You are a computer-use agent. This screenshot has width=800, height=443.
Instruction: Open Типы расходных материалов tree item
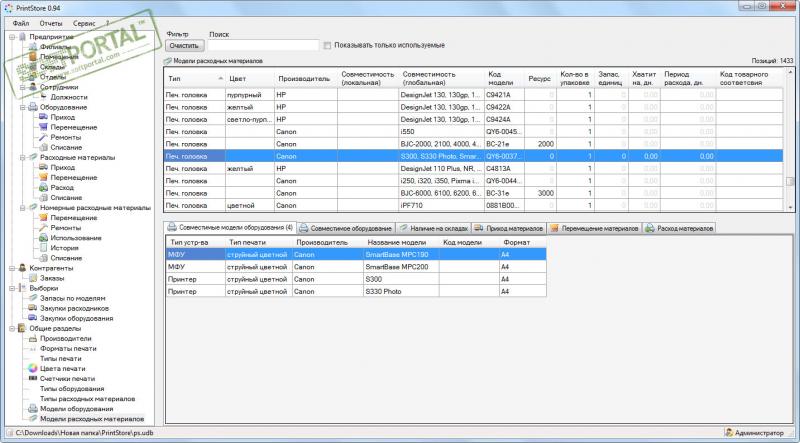coord(87,399)
